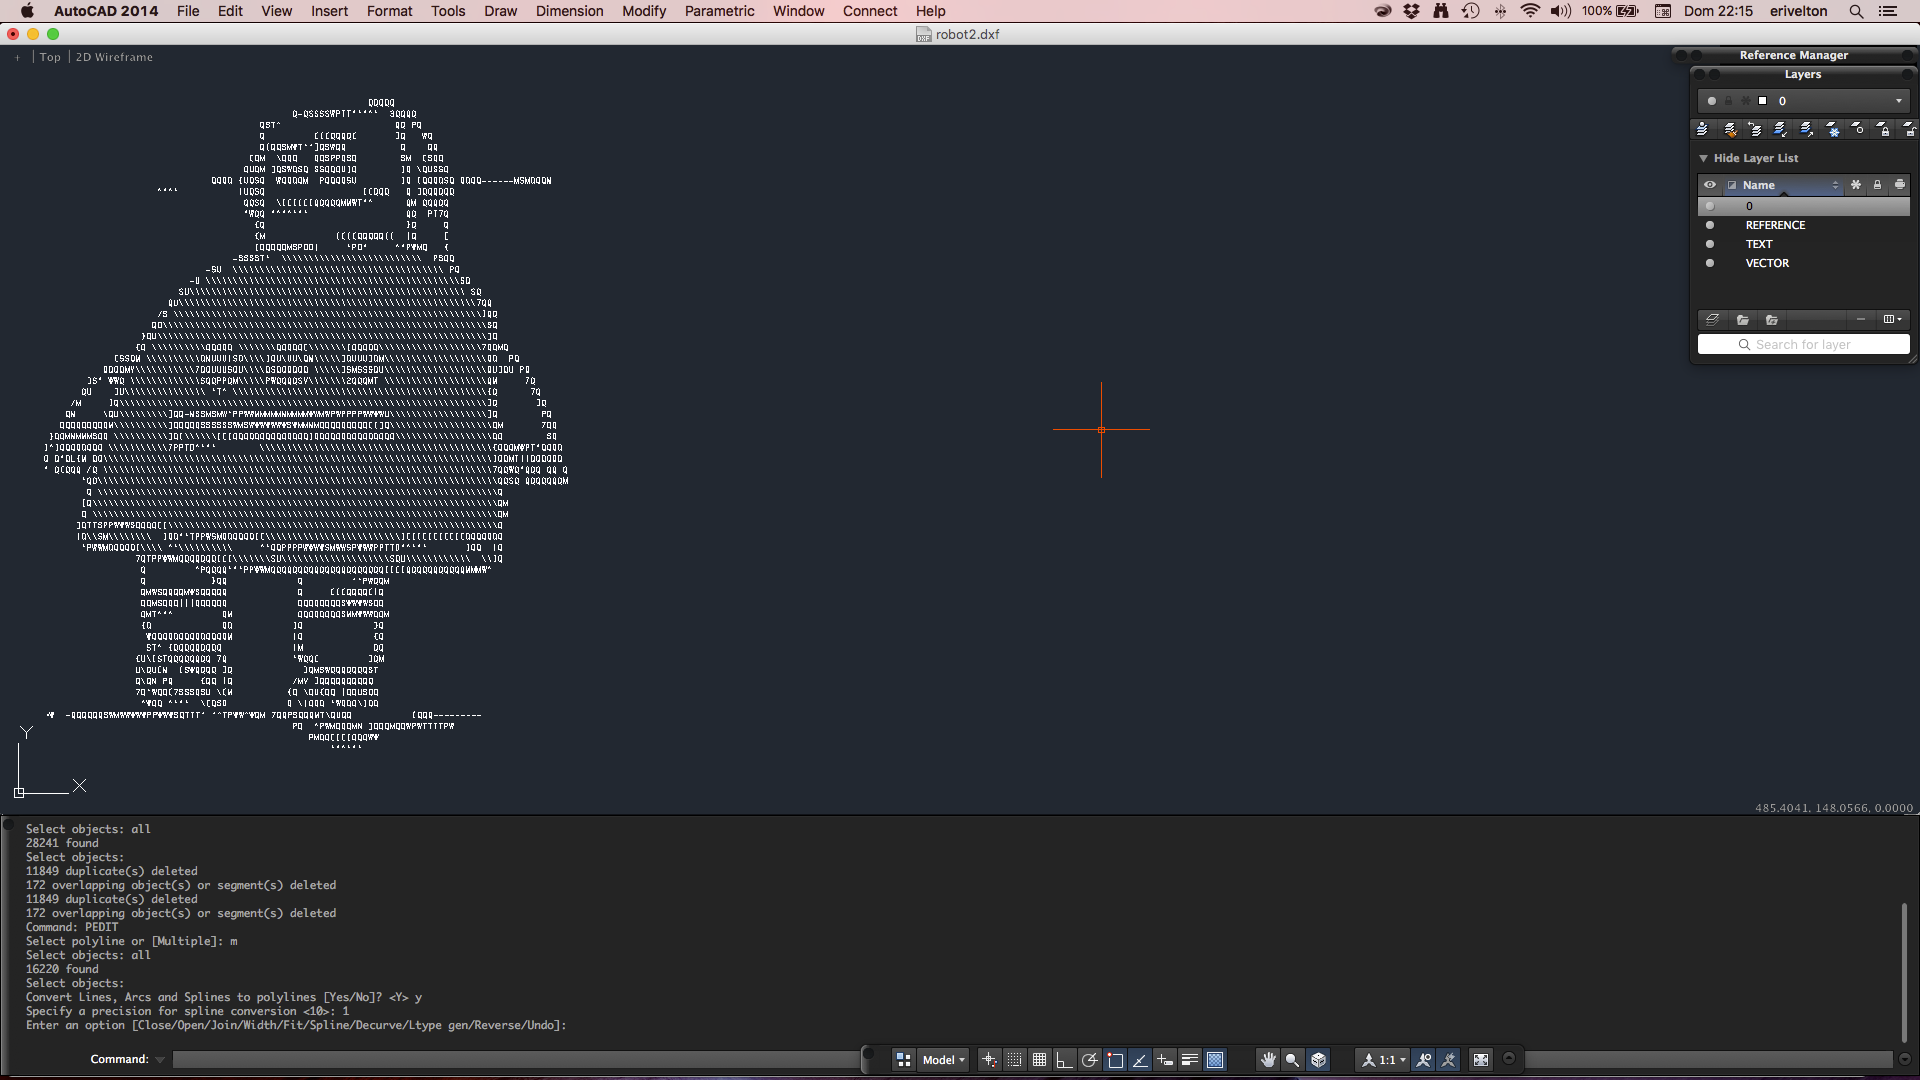Screen dimensions: 1920x1080
Task: Select the Pan tool in status bar
Action: pos(1268,1060)
